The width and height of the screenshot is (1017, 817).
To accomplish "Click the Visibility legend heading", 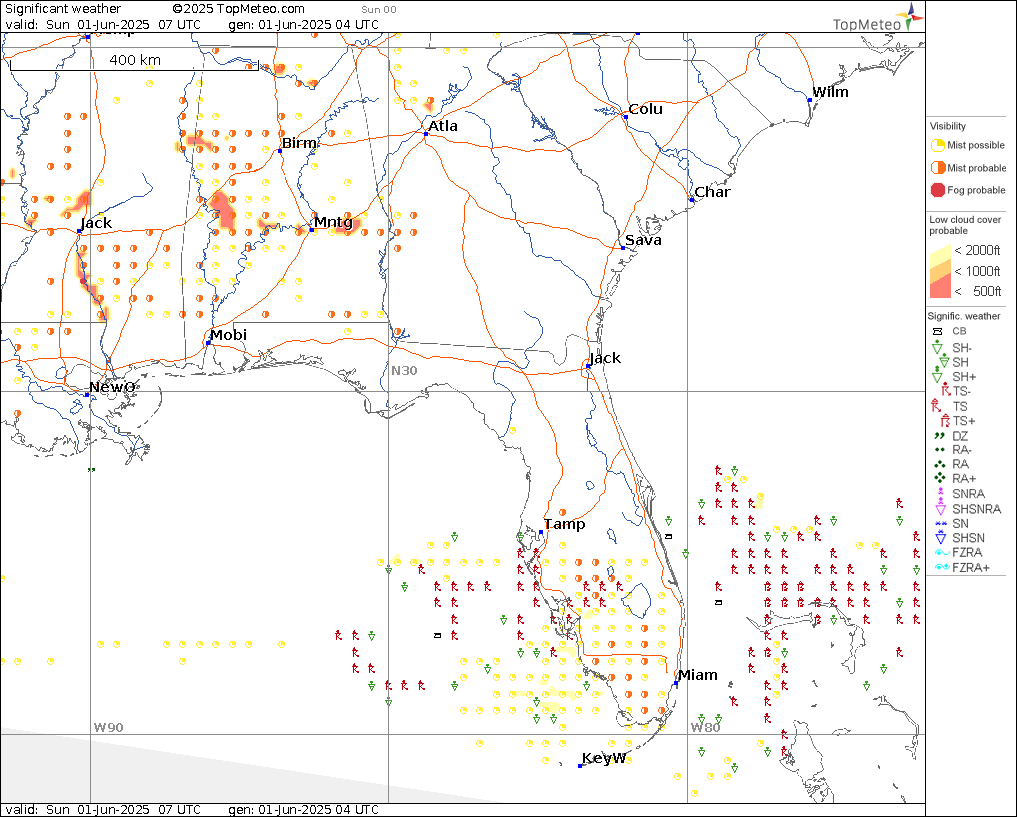I will point(948,126).
